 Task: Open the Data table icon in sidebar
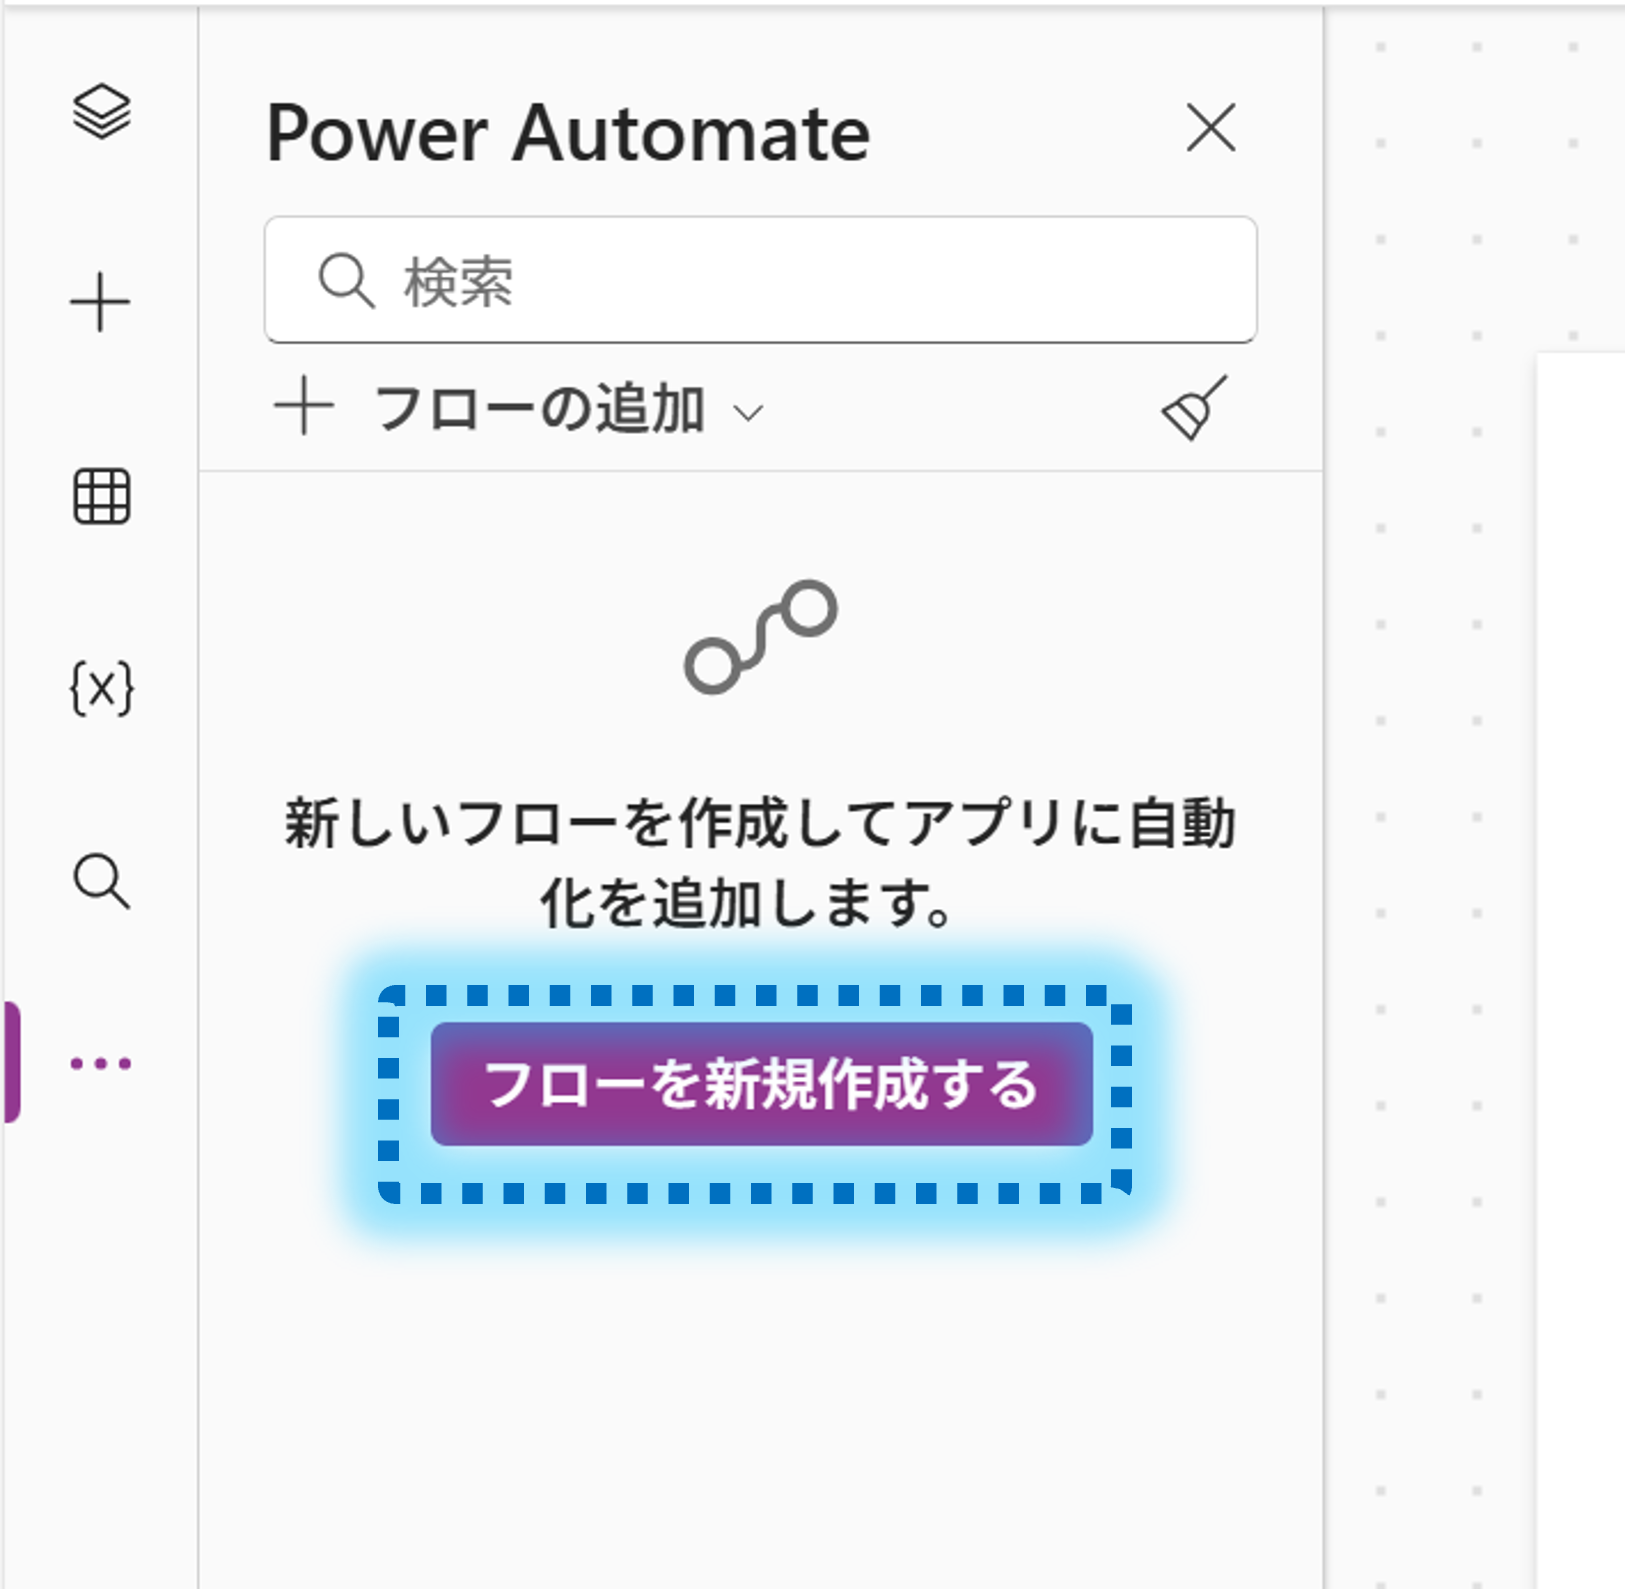[102, 496]
